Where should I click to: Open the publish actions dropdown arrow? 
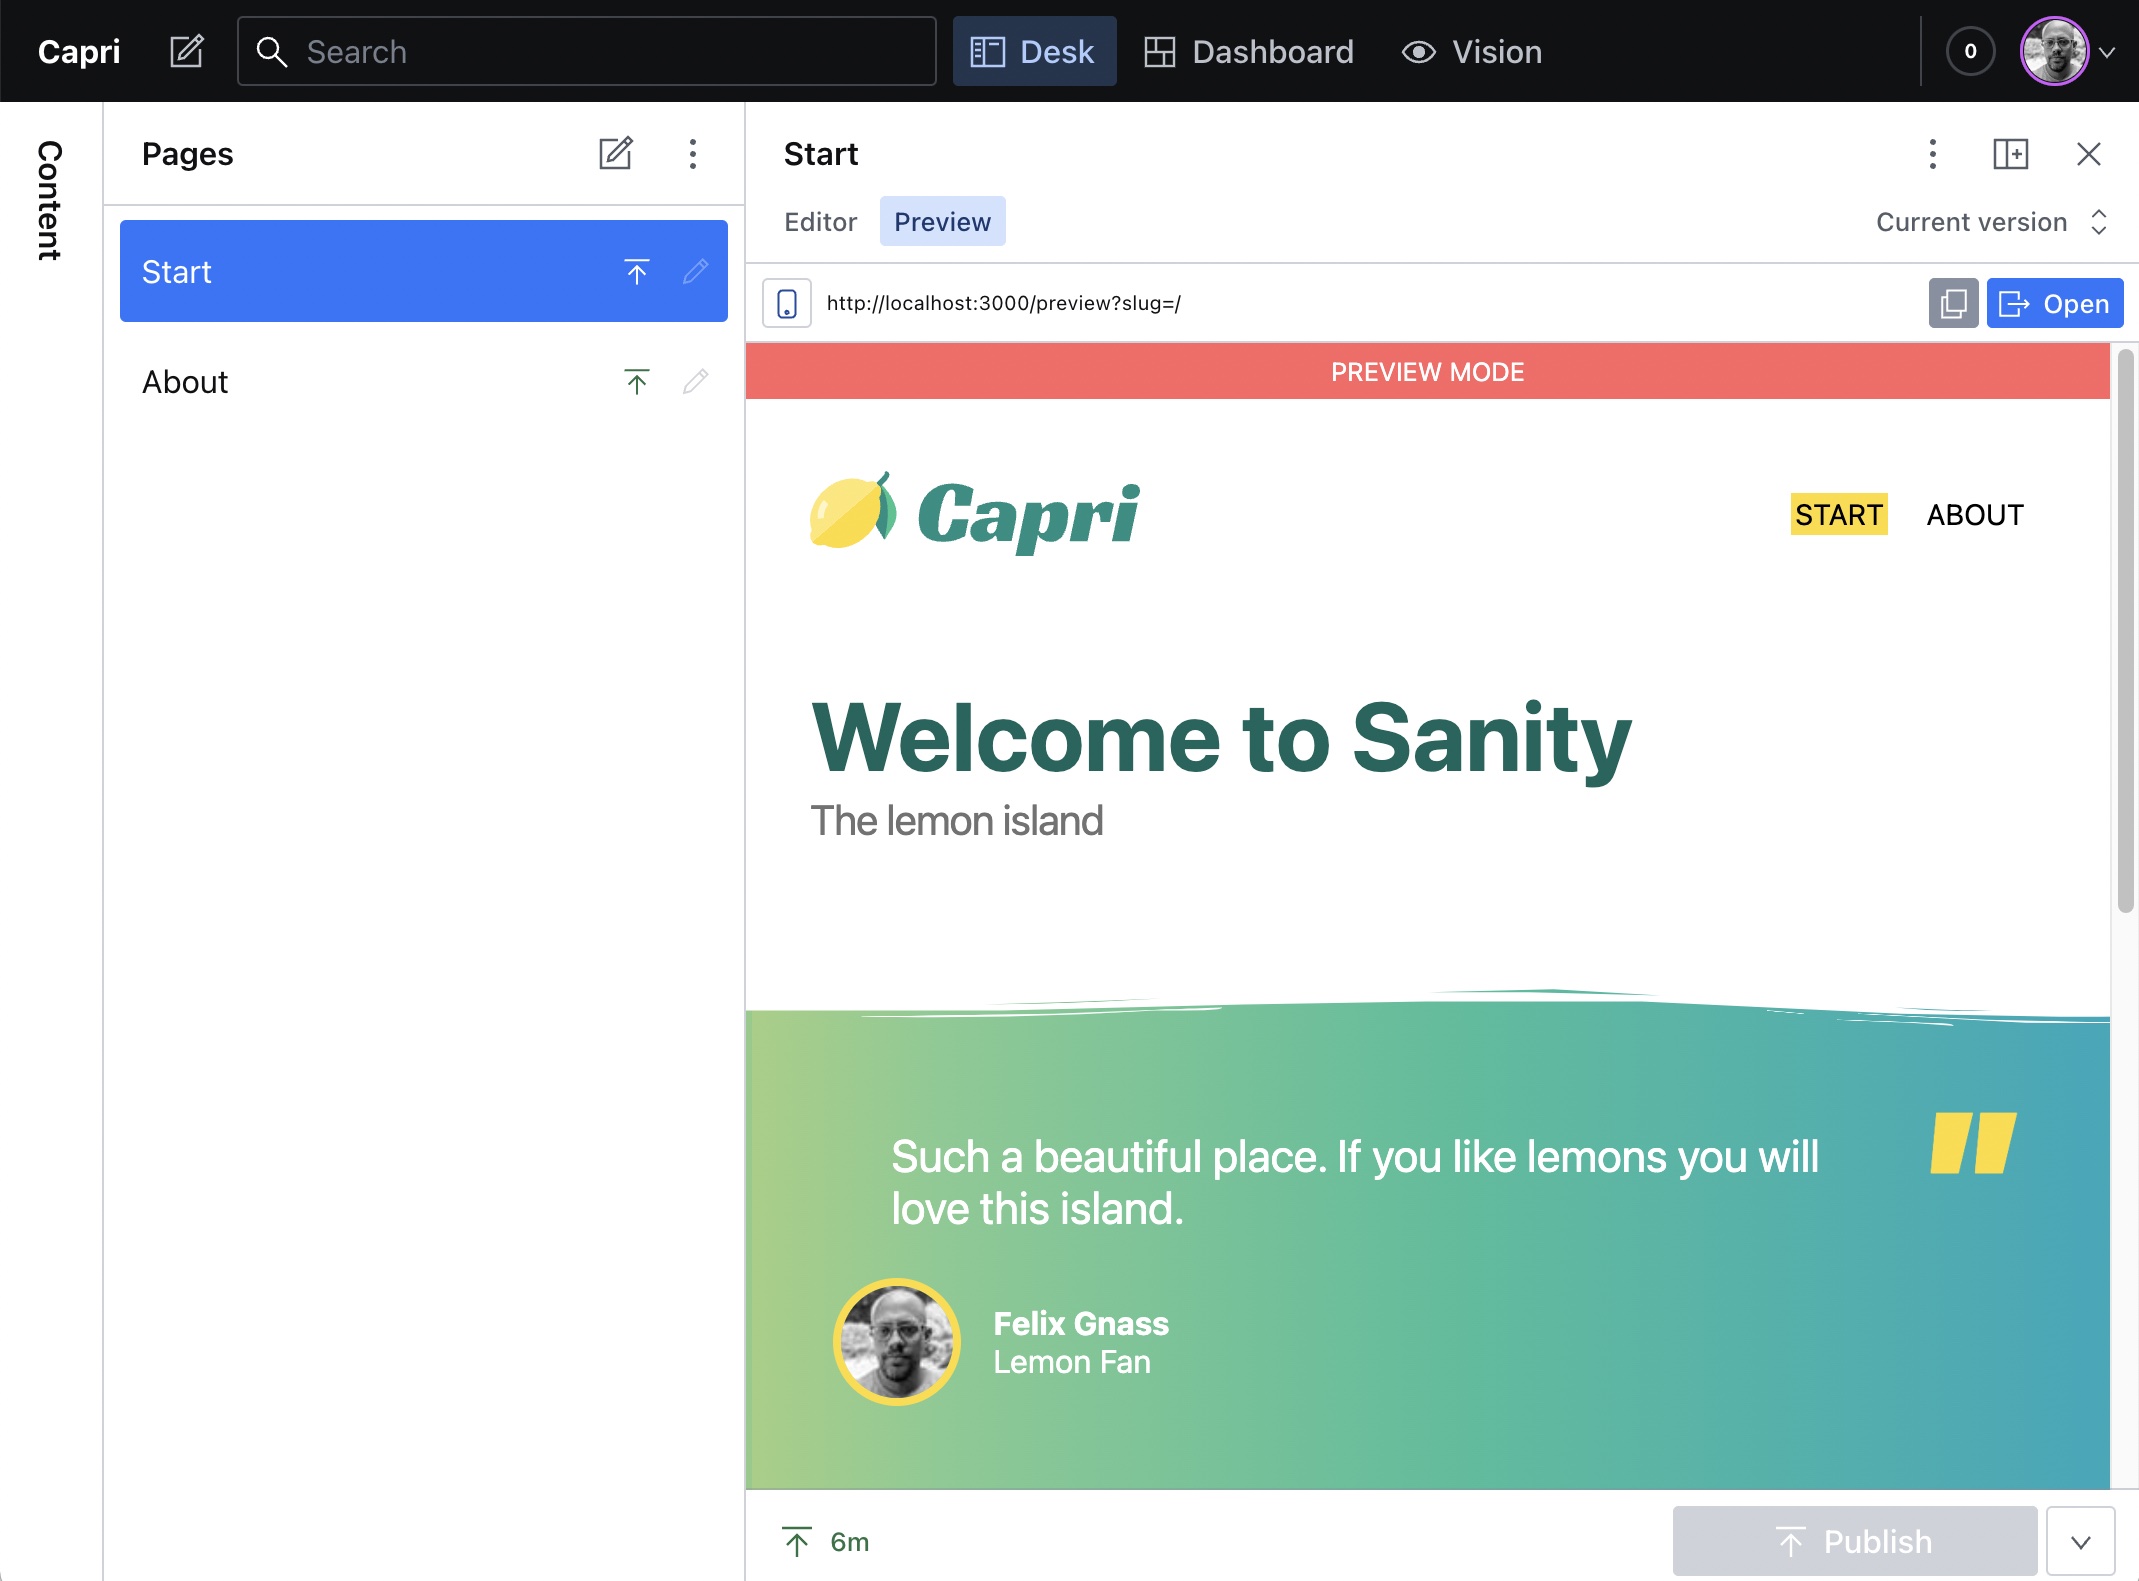pyautogui.click(x=2080, y=1541)
